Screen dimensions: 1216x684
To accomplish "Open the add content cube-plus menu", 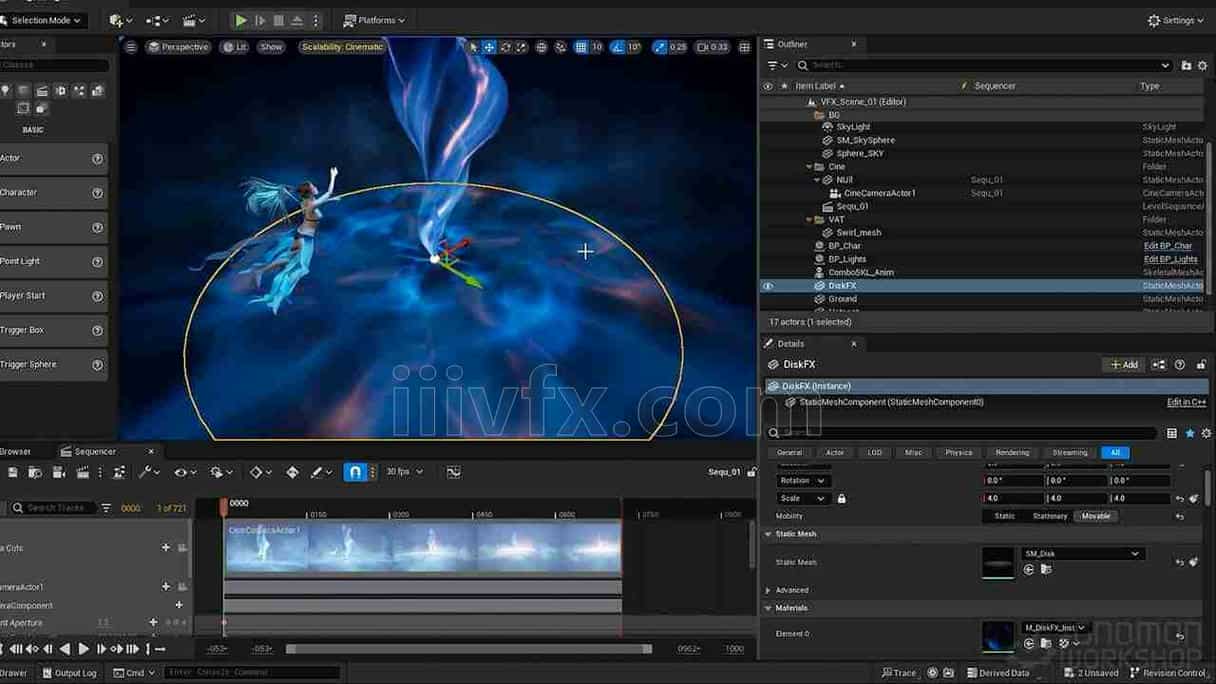I will (122, 20).
